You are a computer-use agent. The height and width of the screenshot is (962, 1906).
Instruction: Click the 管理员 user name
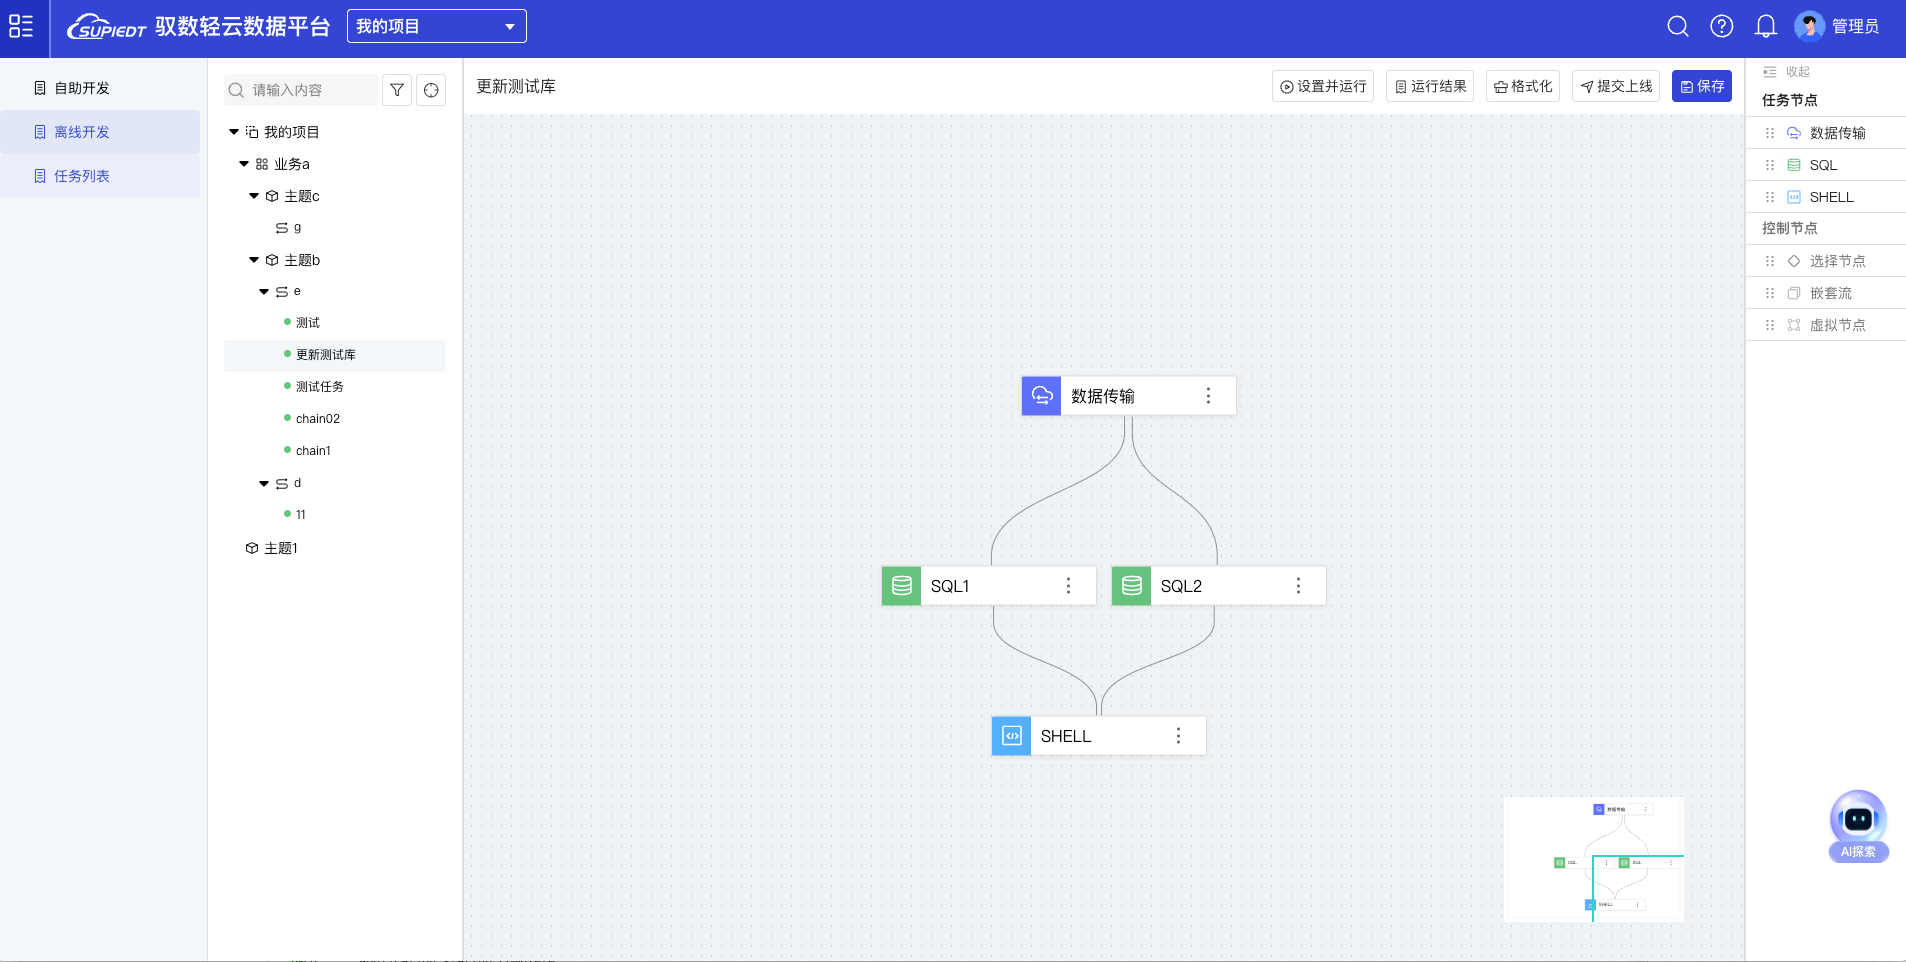click(x=1855, y=26)
